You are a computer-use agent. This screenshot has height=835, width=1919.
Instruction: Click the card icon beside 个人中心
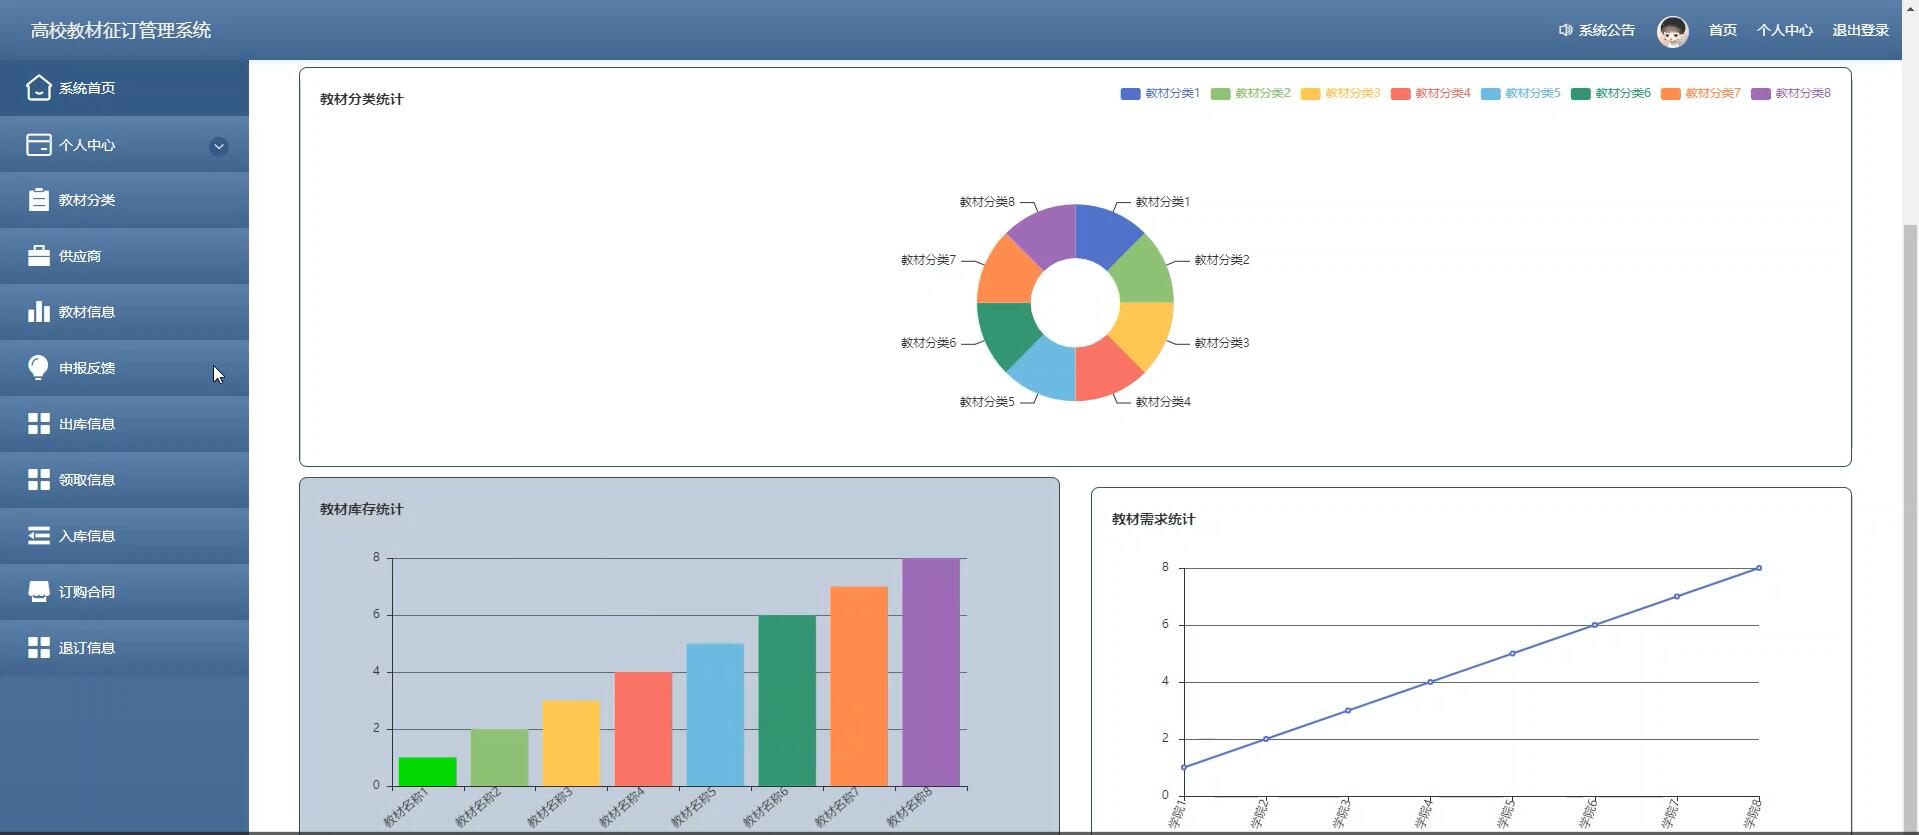tap(38, 145)
